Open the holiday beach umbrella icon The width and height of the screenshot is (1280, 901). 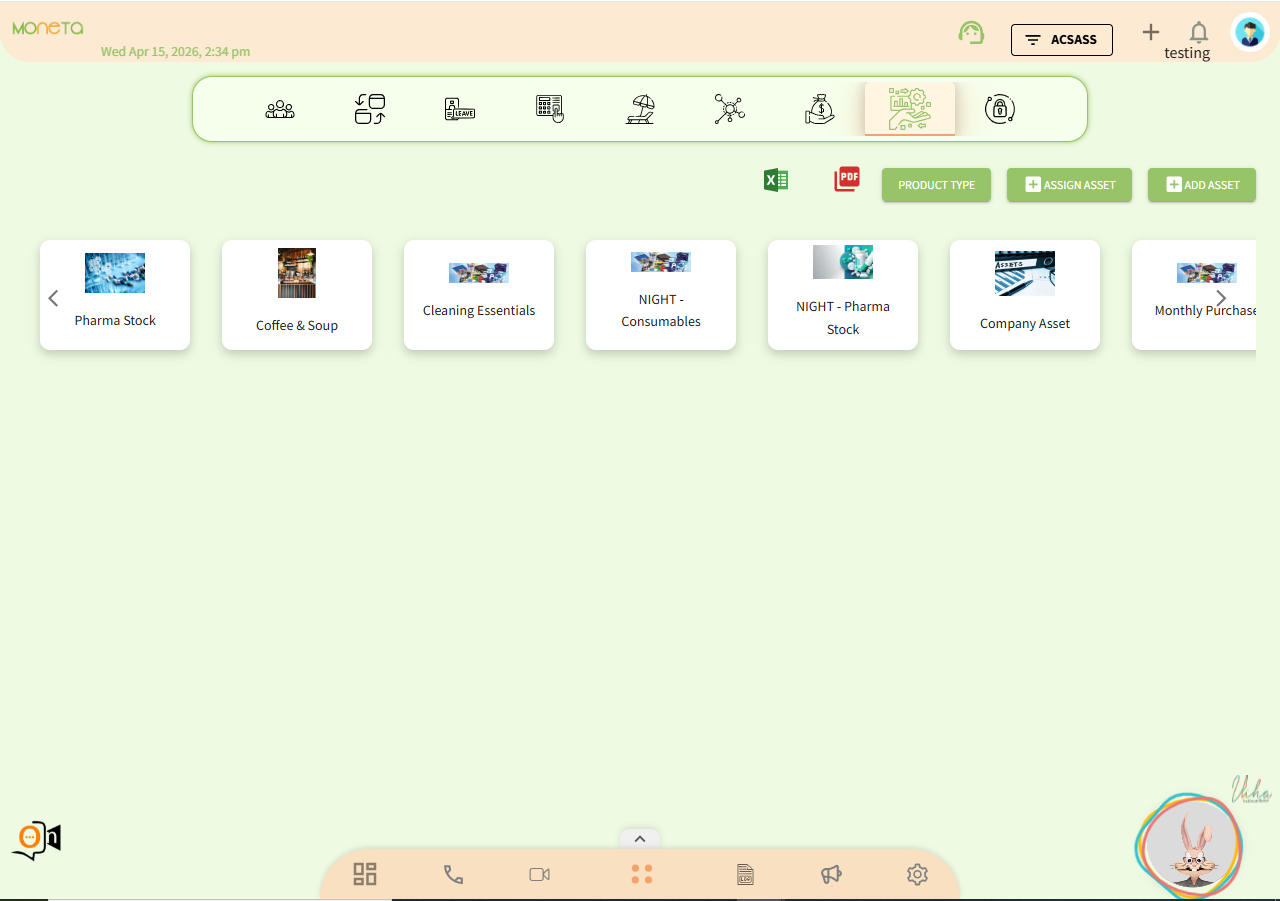click(640, 109)
